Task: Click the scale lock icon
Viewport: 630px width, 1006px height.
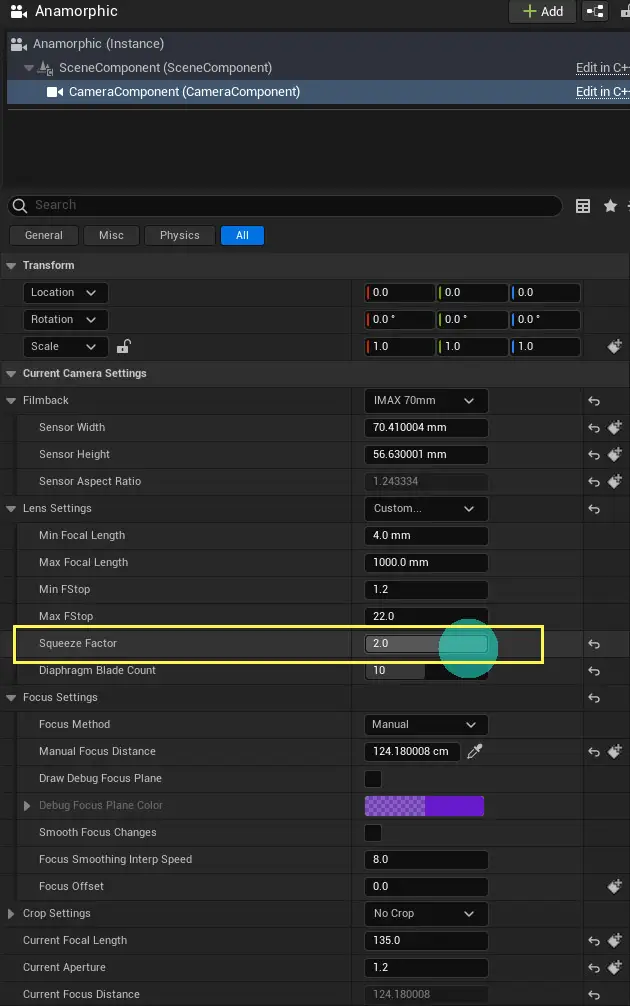Action: click(x=124, y=347)
